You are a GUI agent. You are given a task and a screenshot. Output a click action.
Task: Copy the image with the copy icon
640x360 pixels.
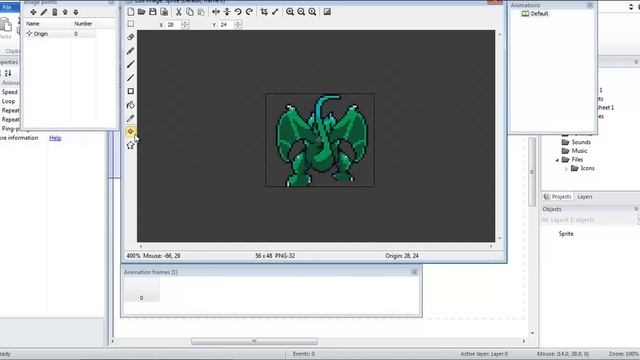point(190,12)
